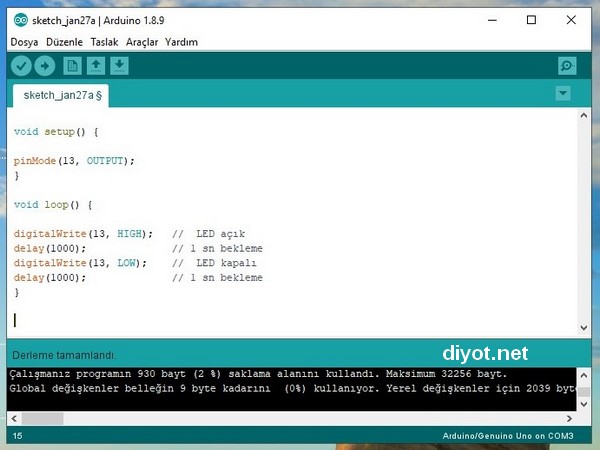The height and width of the screenshot is (450, 600).
Task: Click console scrollbar up arrow
Action: point(584,375)
